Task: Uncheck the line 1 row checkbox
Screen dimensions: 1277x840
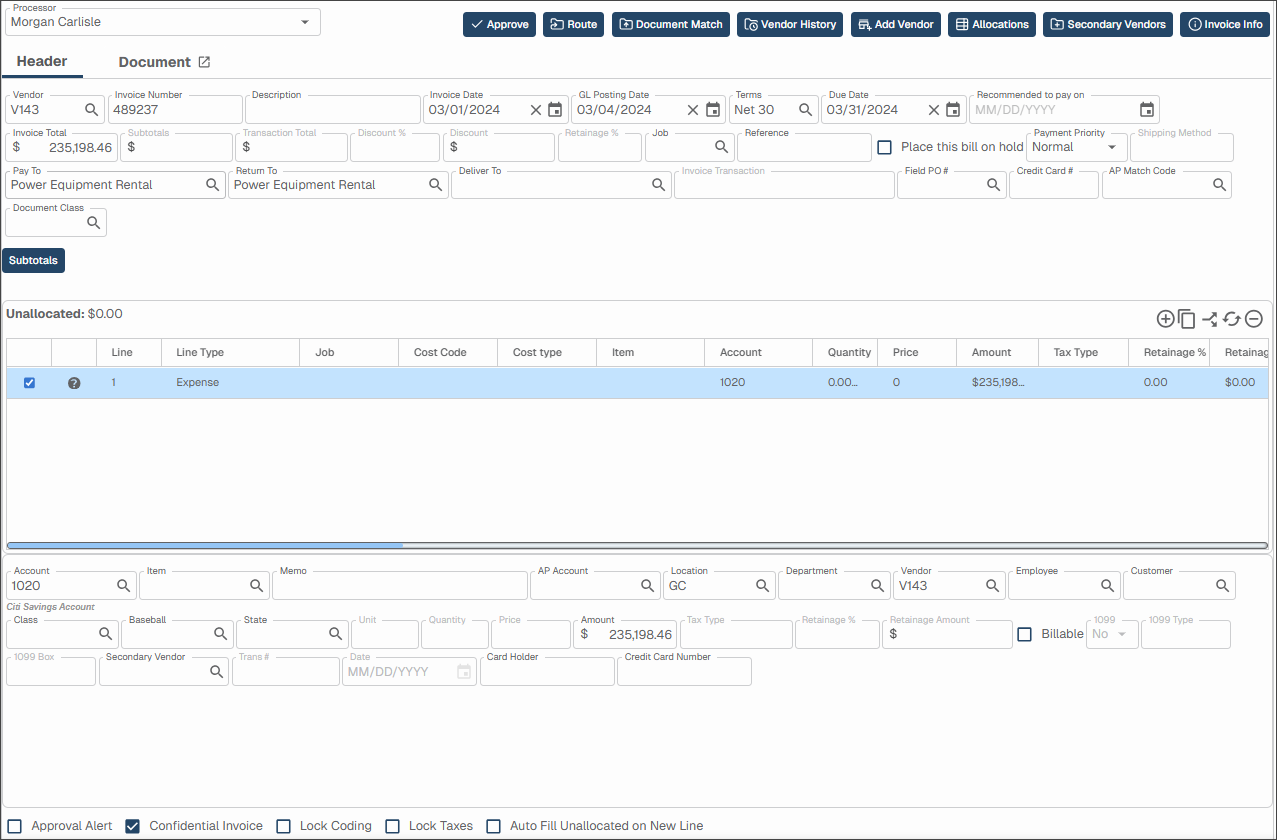Action: (x=29, y=383)
